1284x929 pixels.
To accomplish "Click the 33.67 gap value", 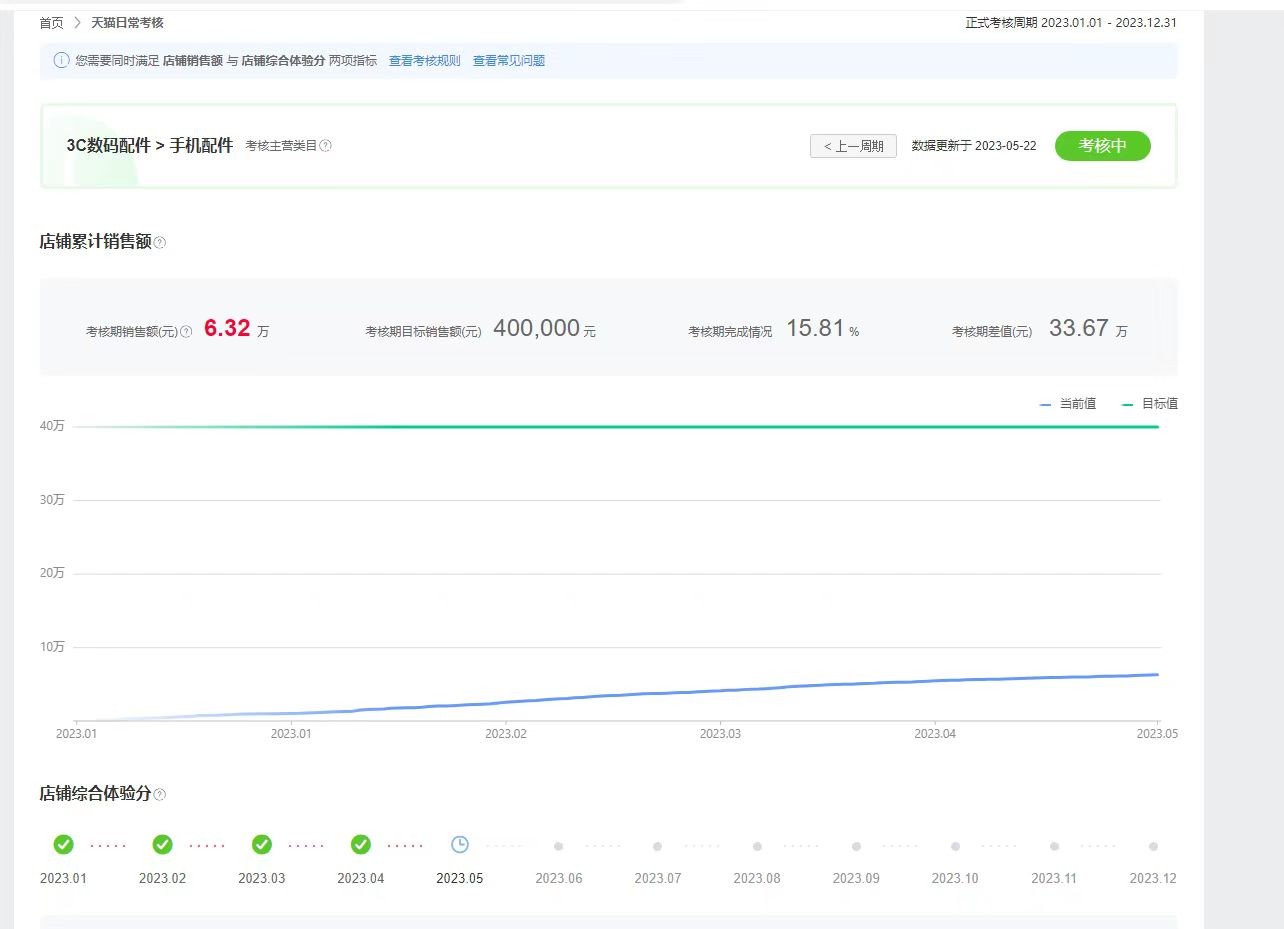I will 1079,328.
